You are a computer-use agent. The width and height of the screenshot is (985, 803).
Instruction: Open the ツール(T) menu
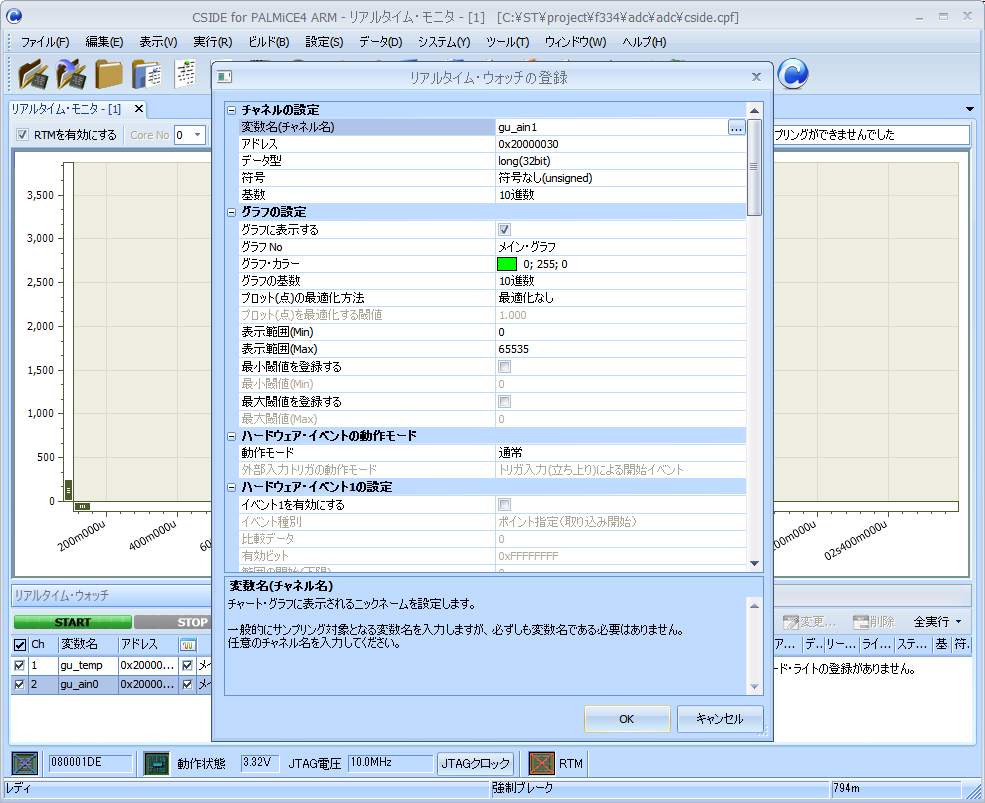[508, 42]
